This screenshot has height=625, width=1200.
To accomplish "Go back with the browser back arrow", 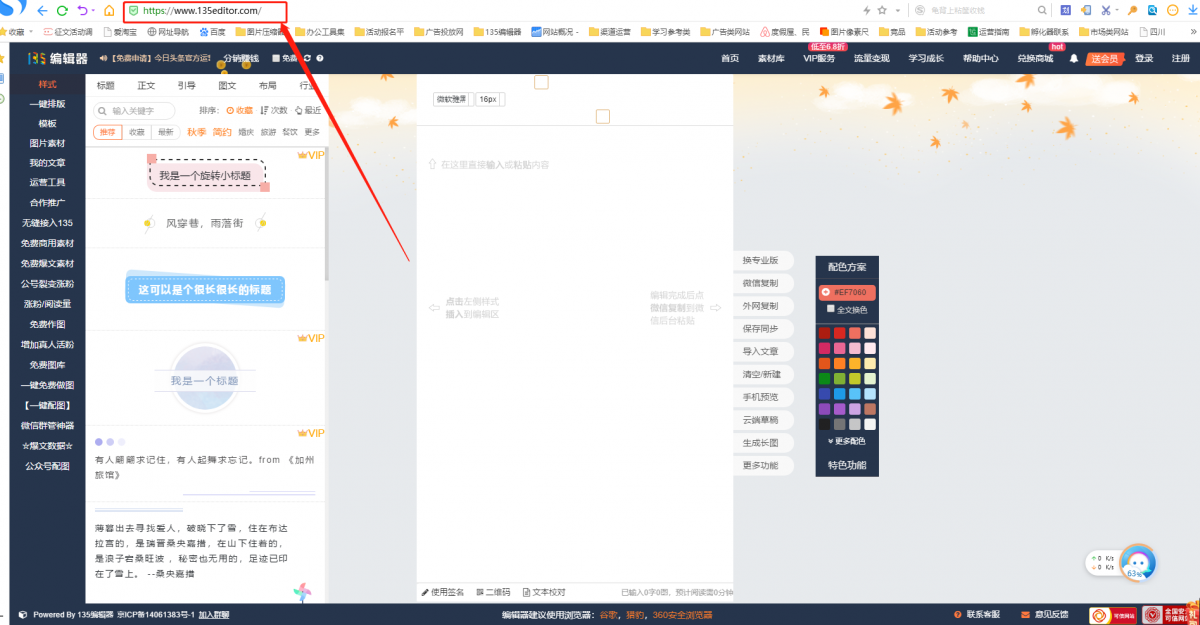I will click(41, 10).
